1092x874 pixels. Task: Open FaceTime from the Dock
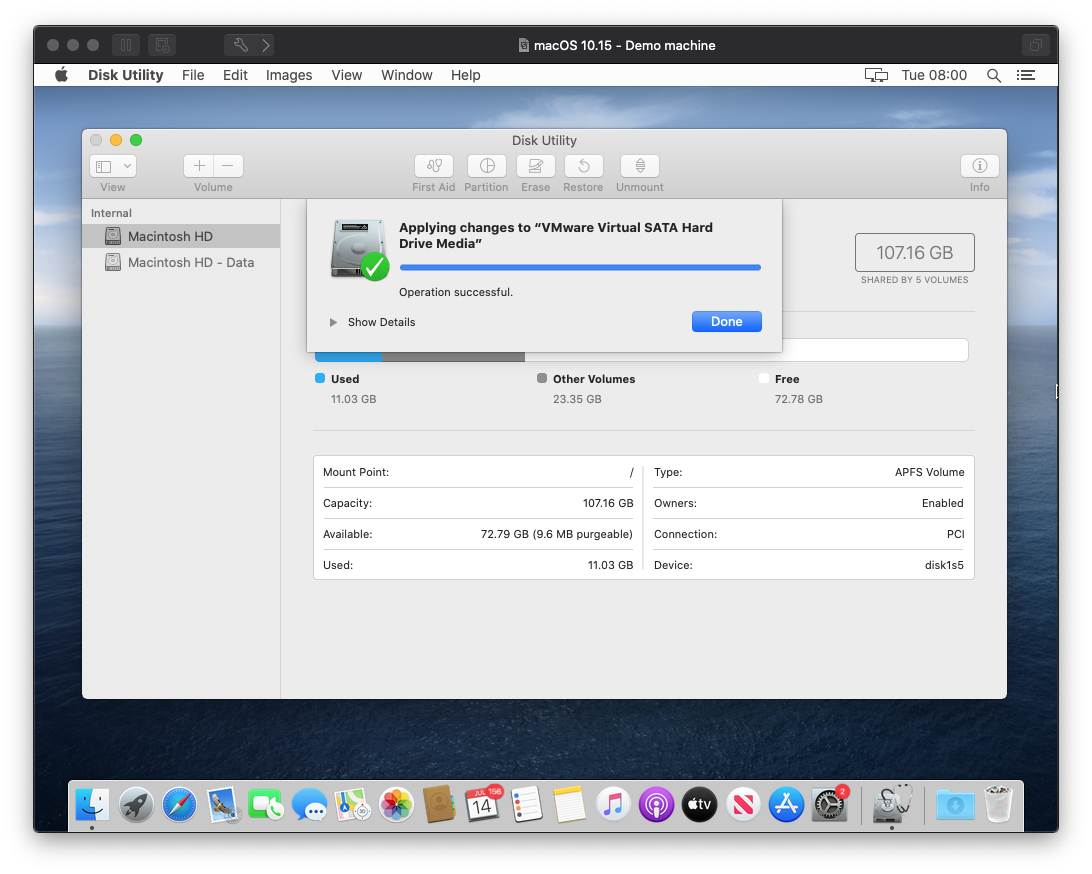[266, 805]
